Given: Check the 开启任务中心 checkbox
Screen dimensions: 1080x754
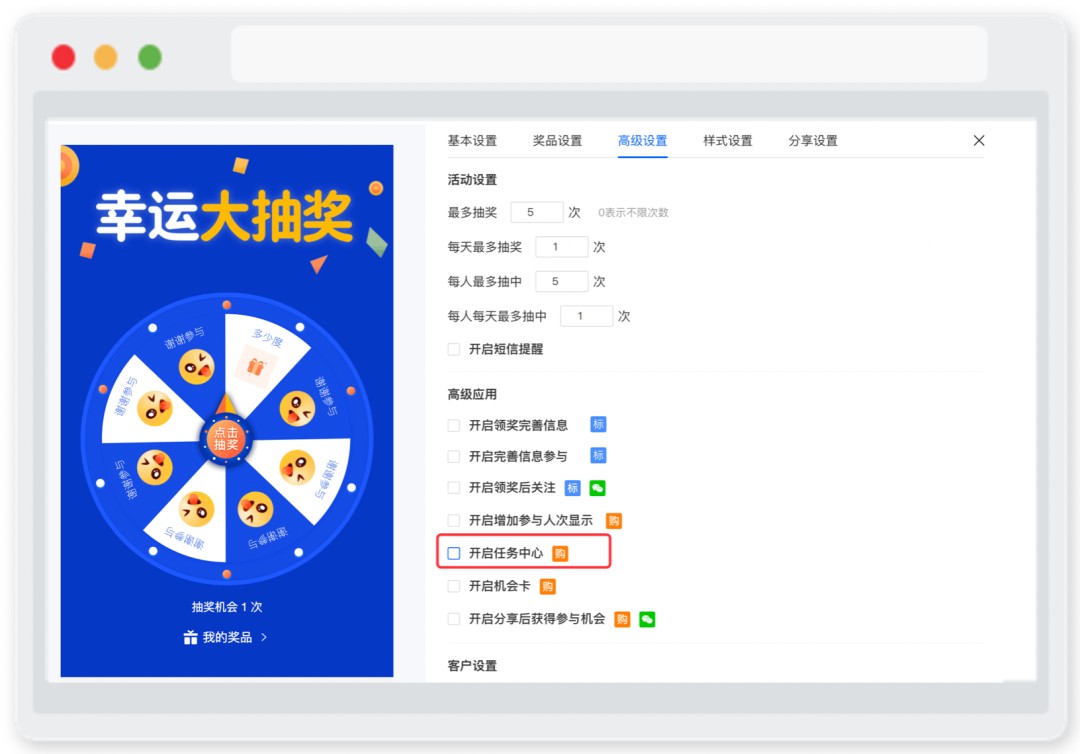Looking at the screenshot, I should pos(454,553).
